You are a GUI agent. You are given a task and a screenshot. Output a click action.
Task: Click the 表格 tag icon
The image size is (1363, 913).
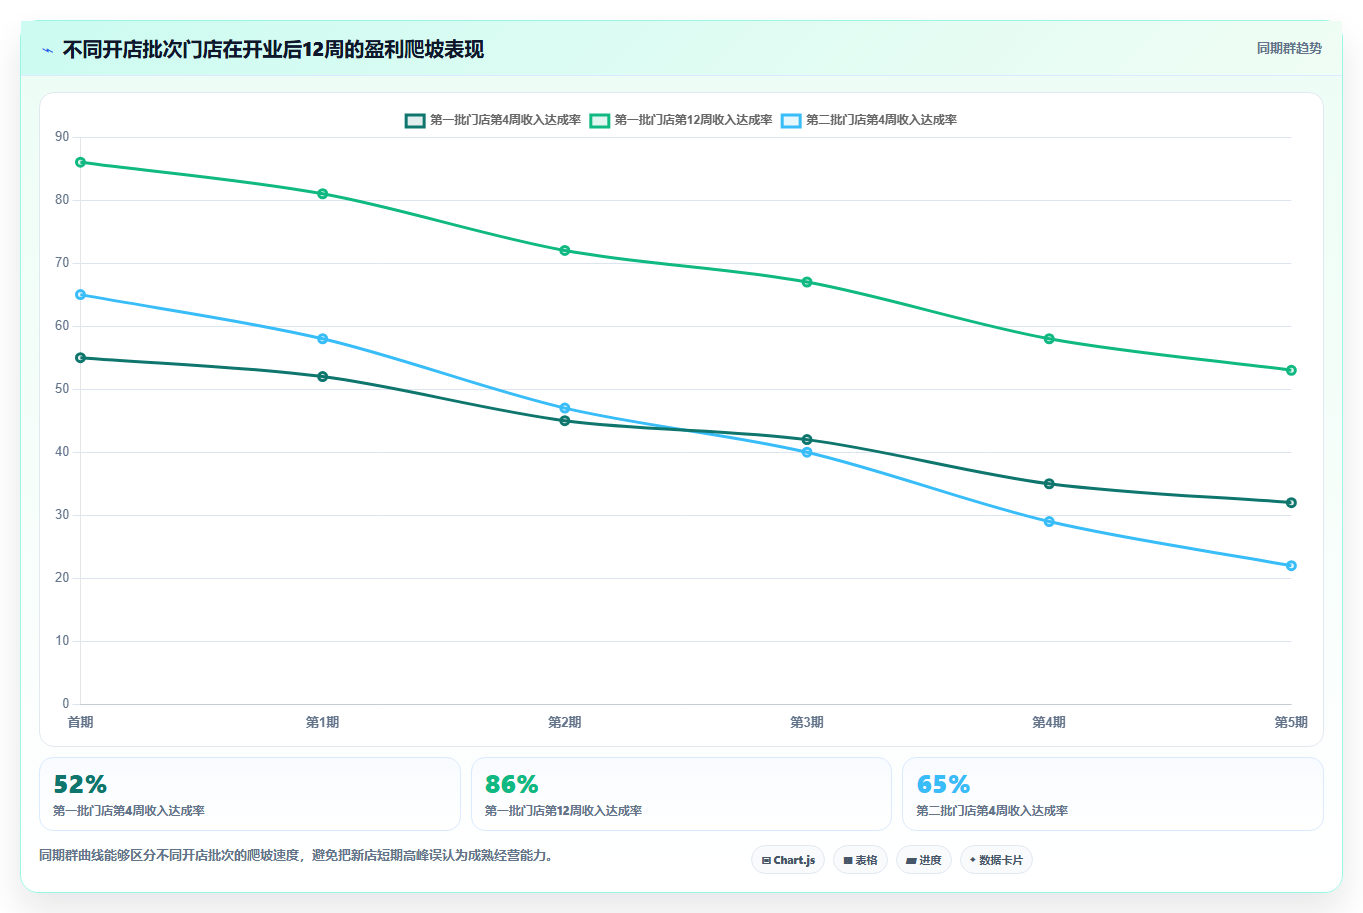tap(848, 860)
